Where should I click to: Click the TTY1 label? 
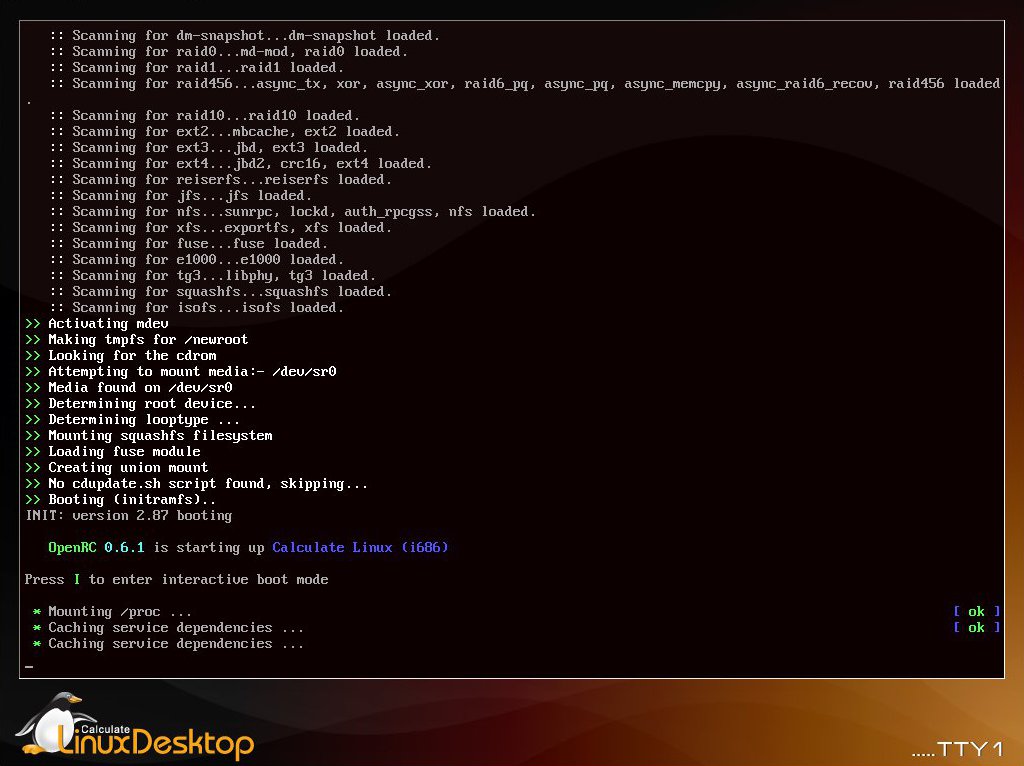(x=969, y=749)
